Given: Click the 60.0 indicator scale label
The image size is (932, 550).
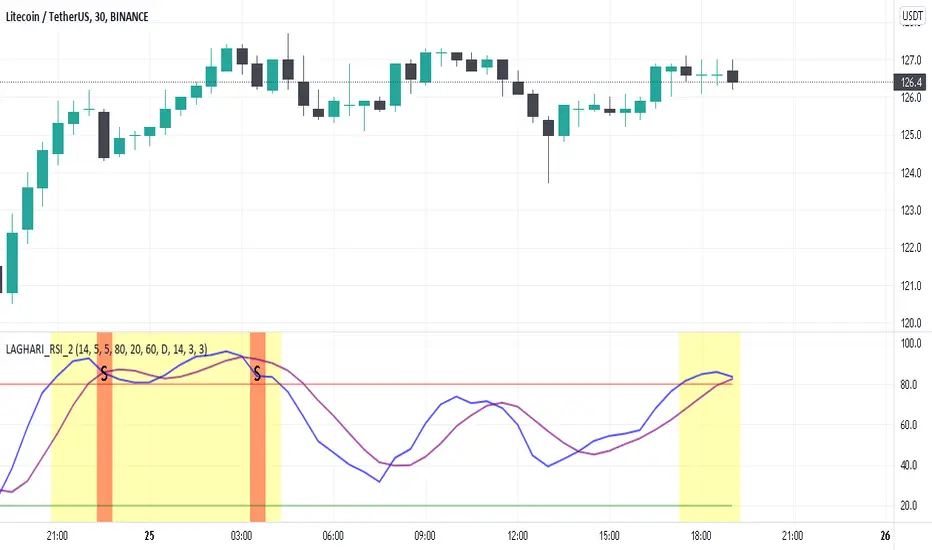Looking at the screenshot, I should coord(909,425).
